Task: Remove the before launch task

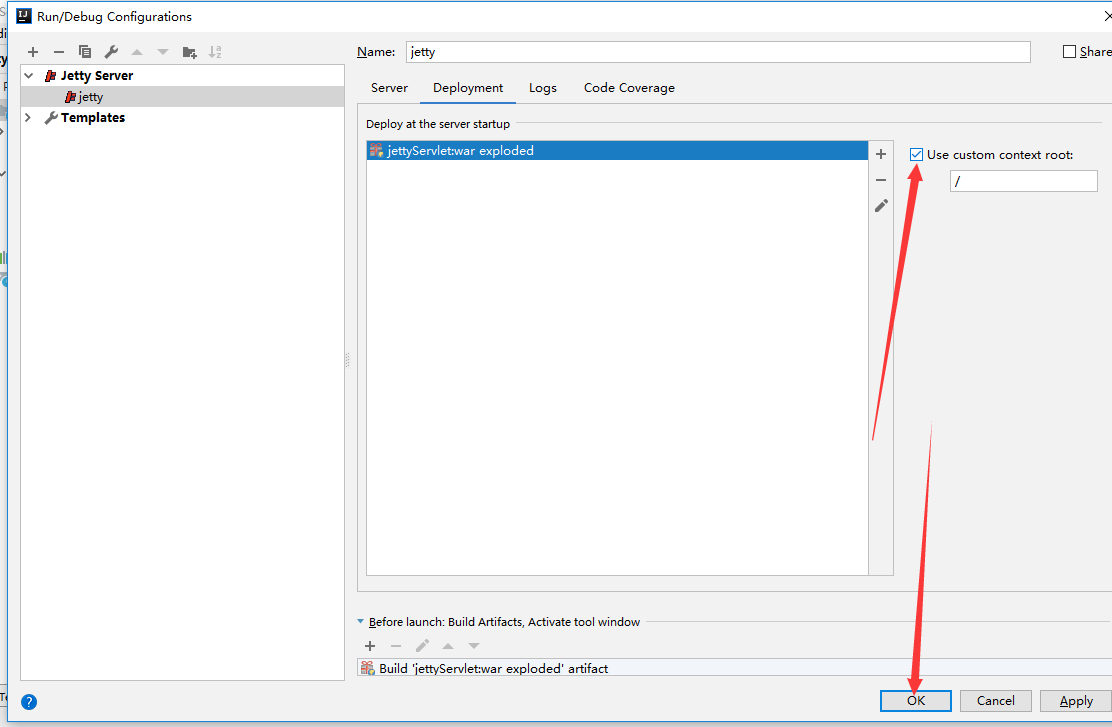Action: pyautogui.click(x=396, y=645)
